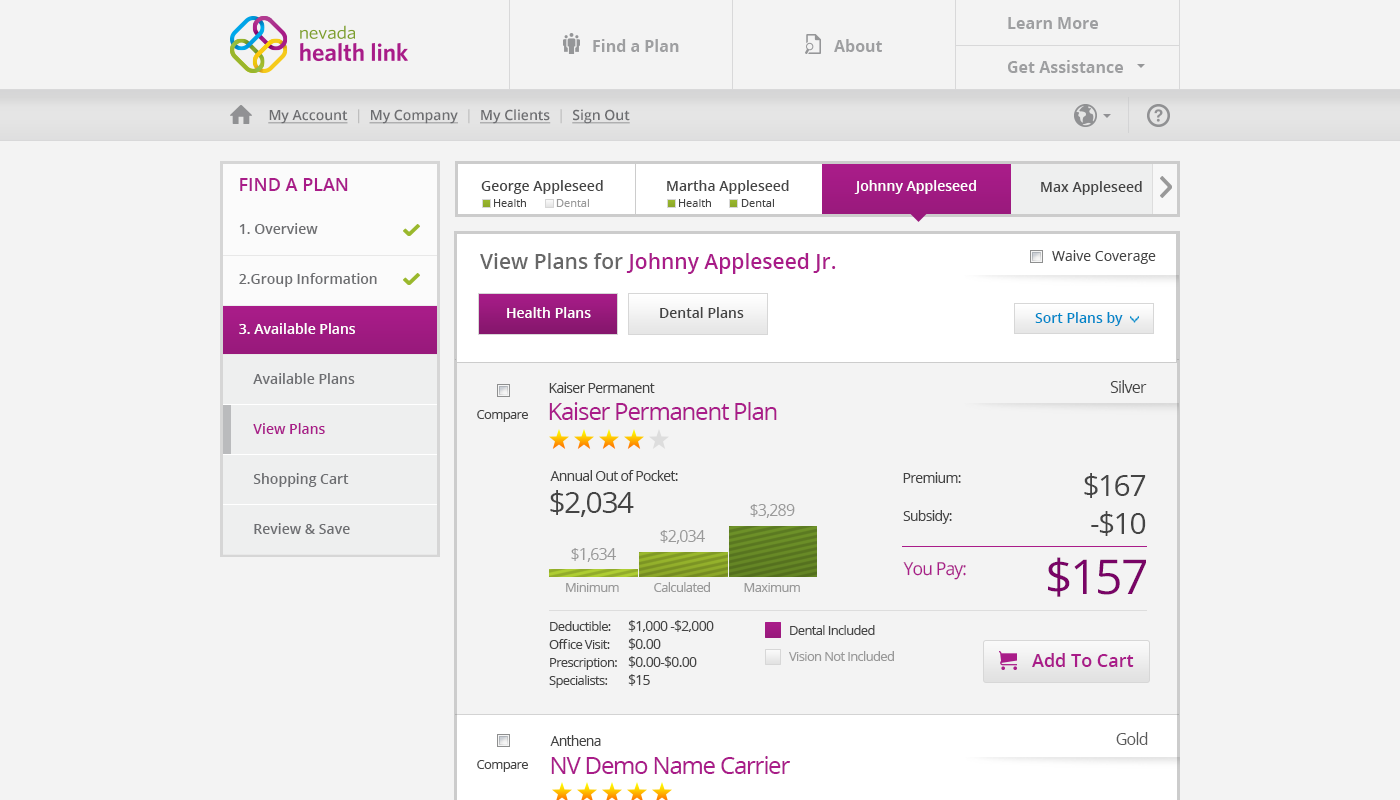Click the star rating of NV Demo Name Carrier
This screenshot has height=800, width=1400.
coord(611,792)
